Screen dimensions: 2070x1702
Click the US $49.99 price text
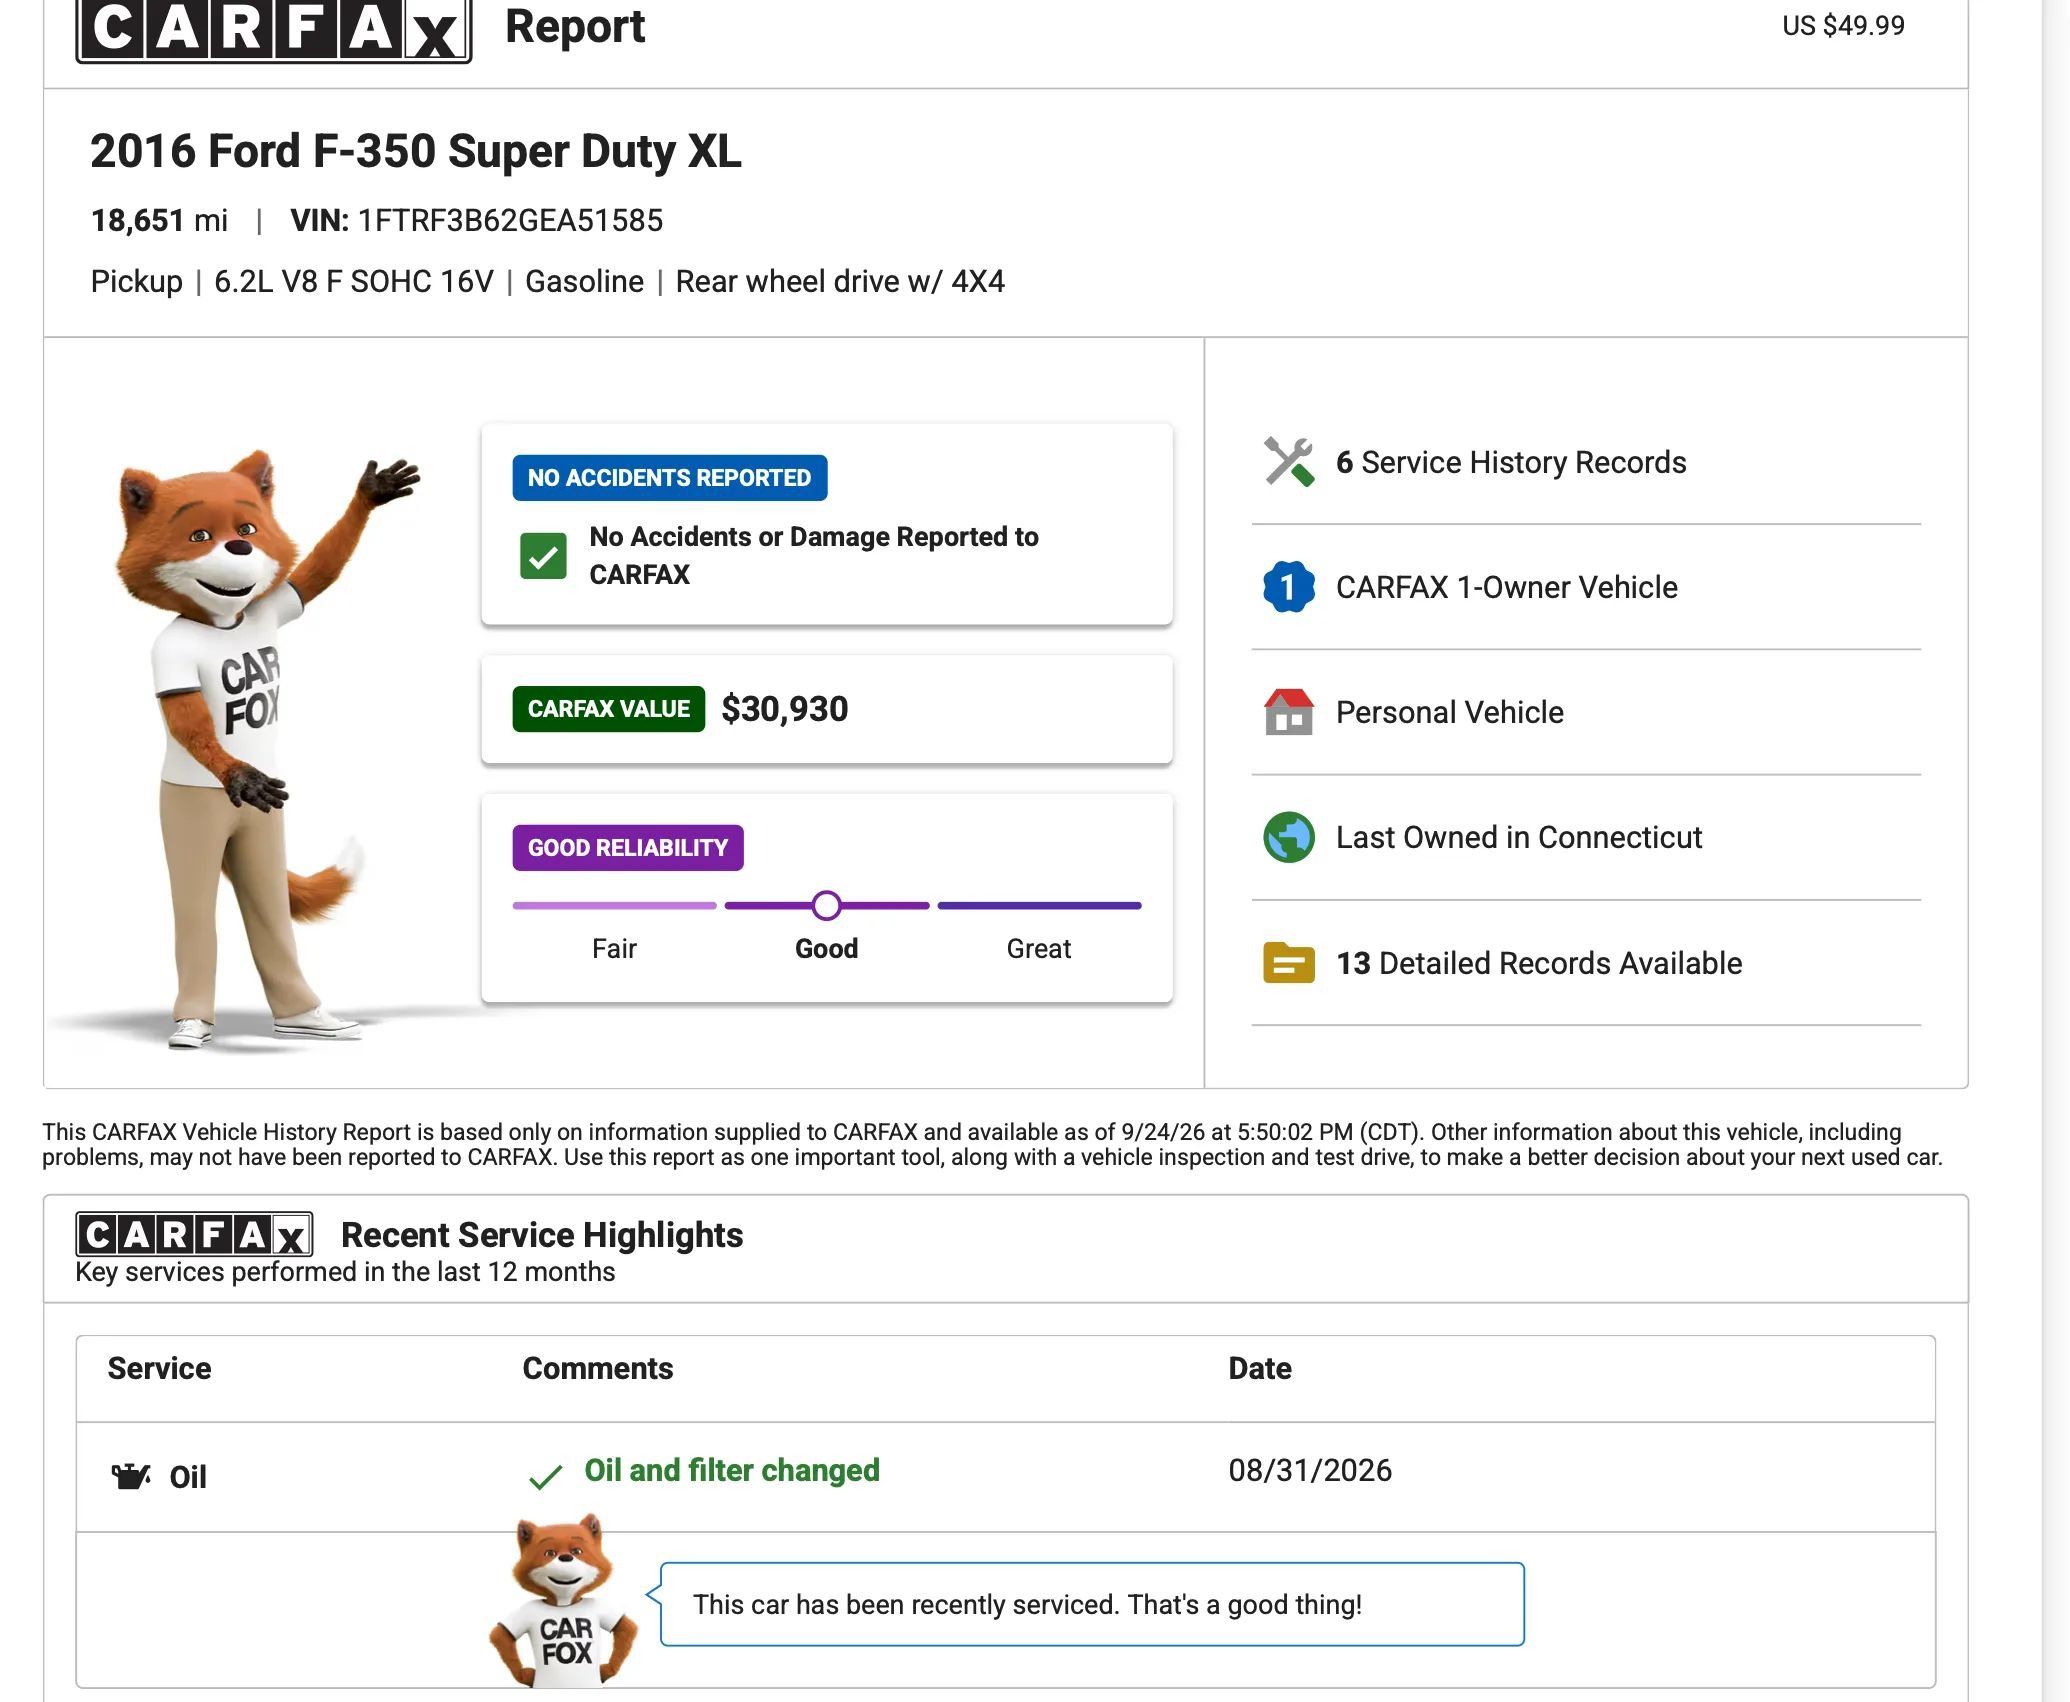pos(1843,25)
